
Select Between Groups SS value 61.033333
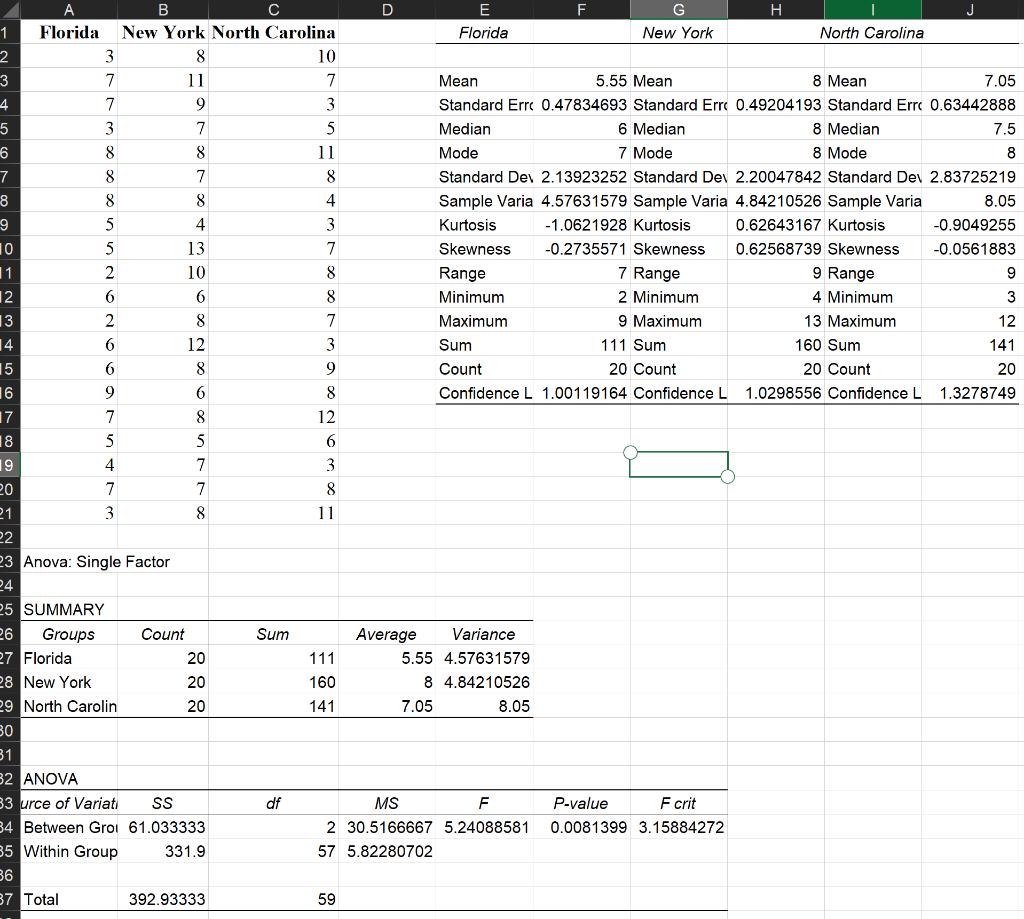click(167, 828)
